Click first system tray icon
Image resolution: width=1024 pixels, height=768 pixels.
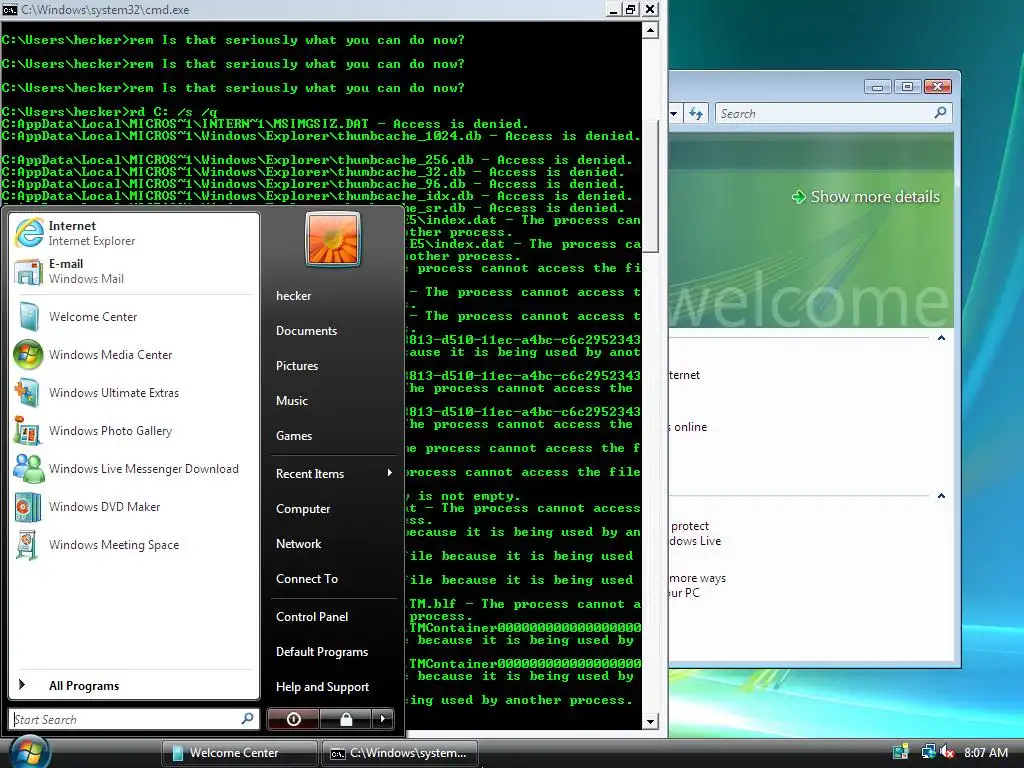point(901,752)
